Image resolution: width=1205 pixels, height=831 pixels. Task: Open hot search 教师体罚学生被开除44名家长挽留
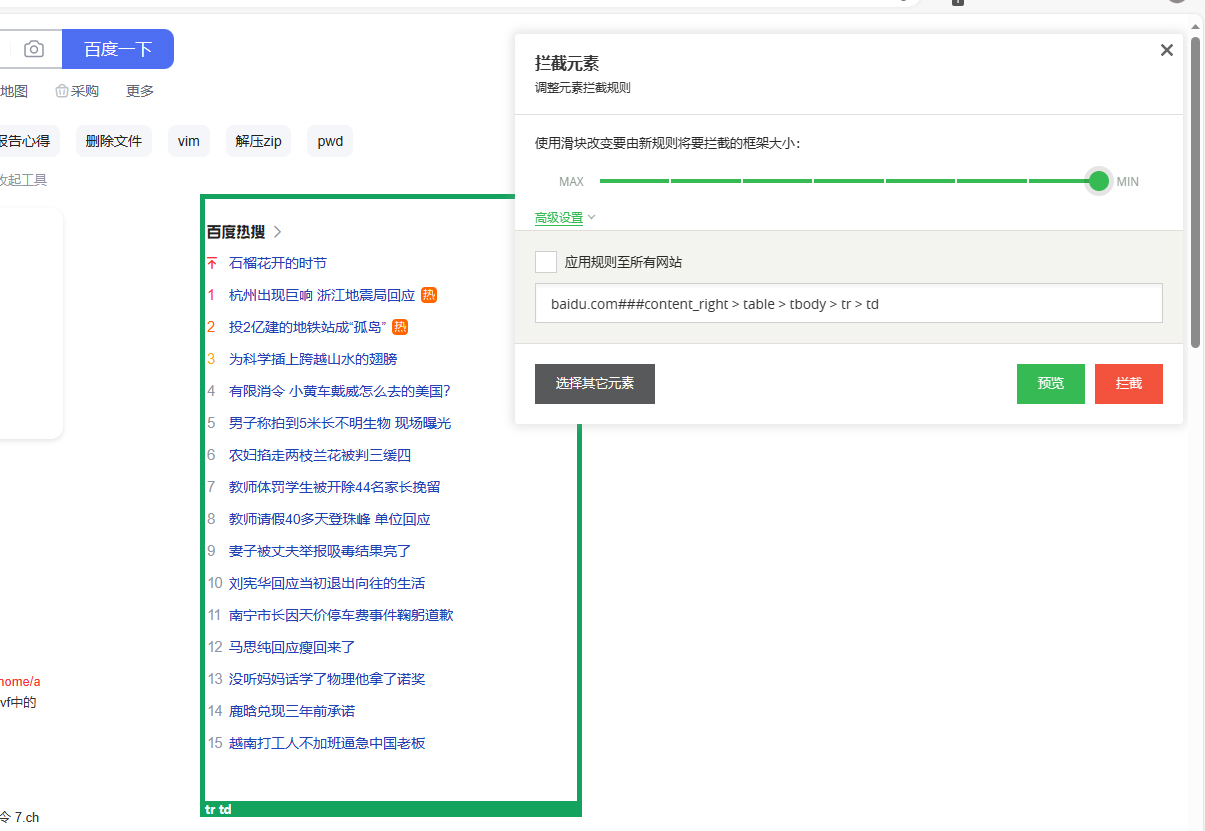[x=335, y=487]
